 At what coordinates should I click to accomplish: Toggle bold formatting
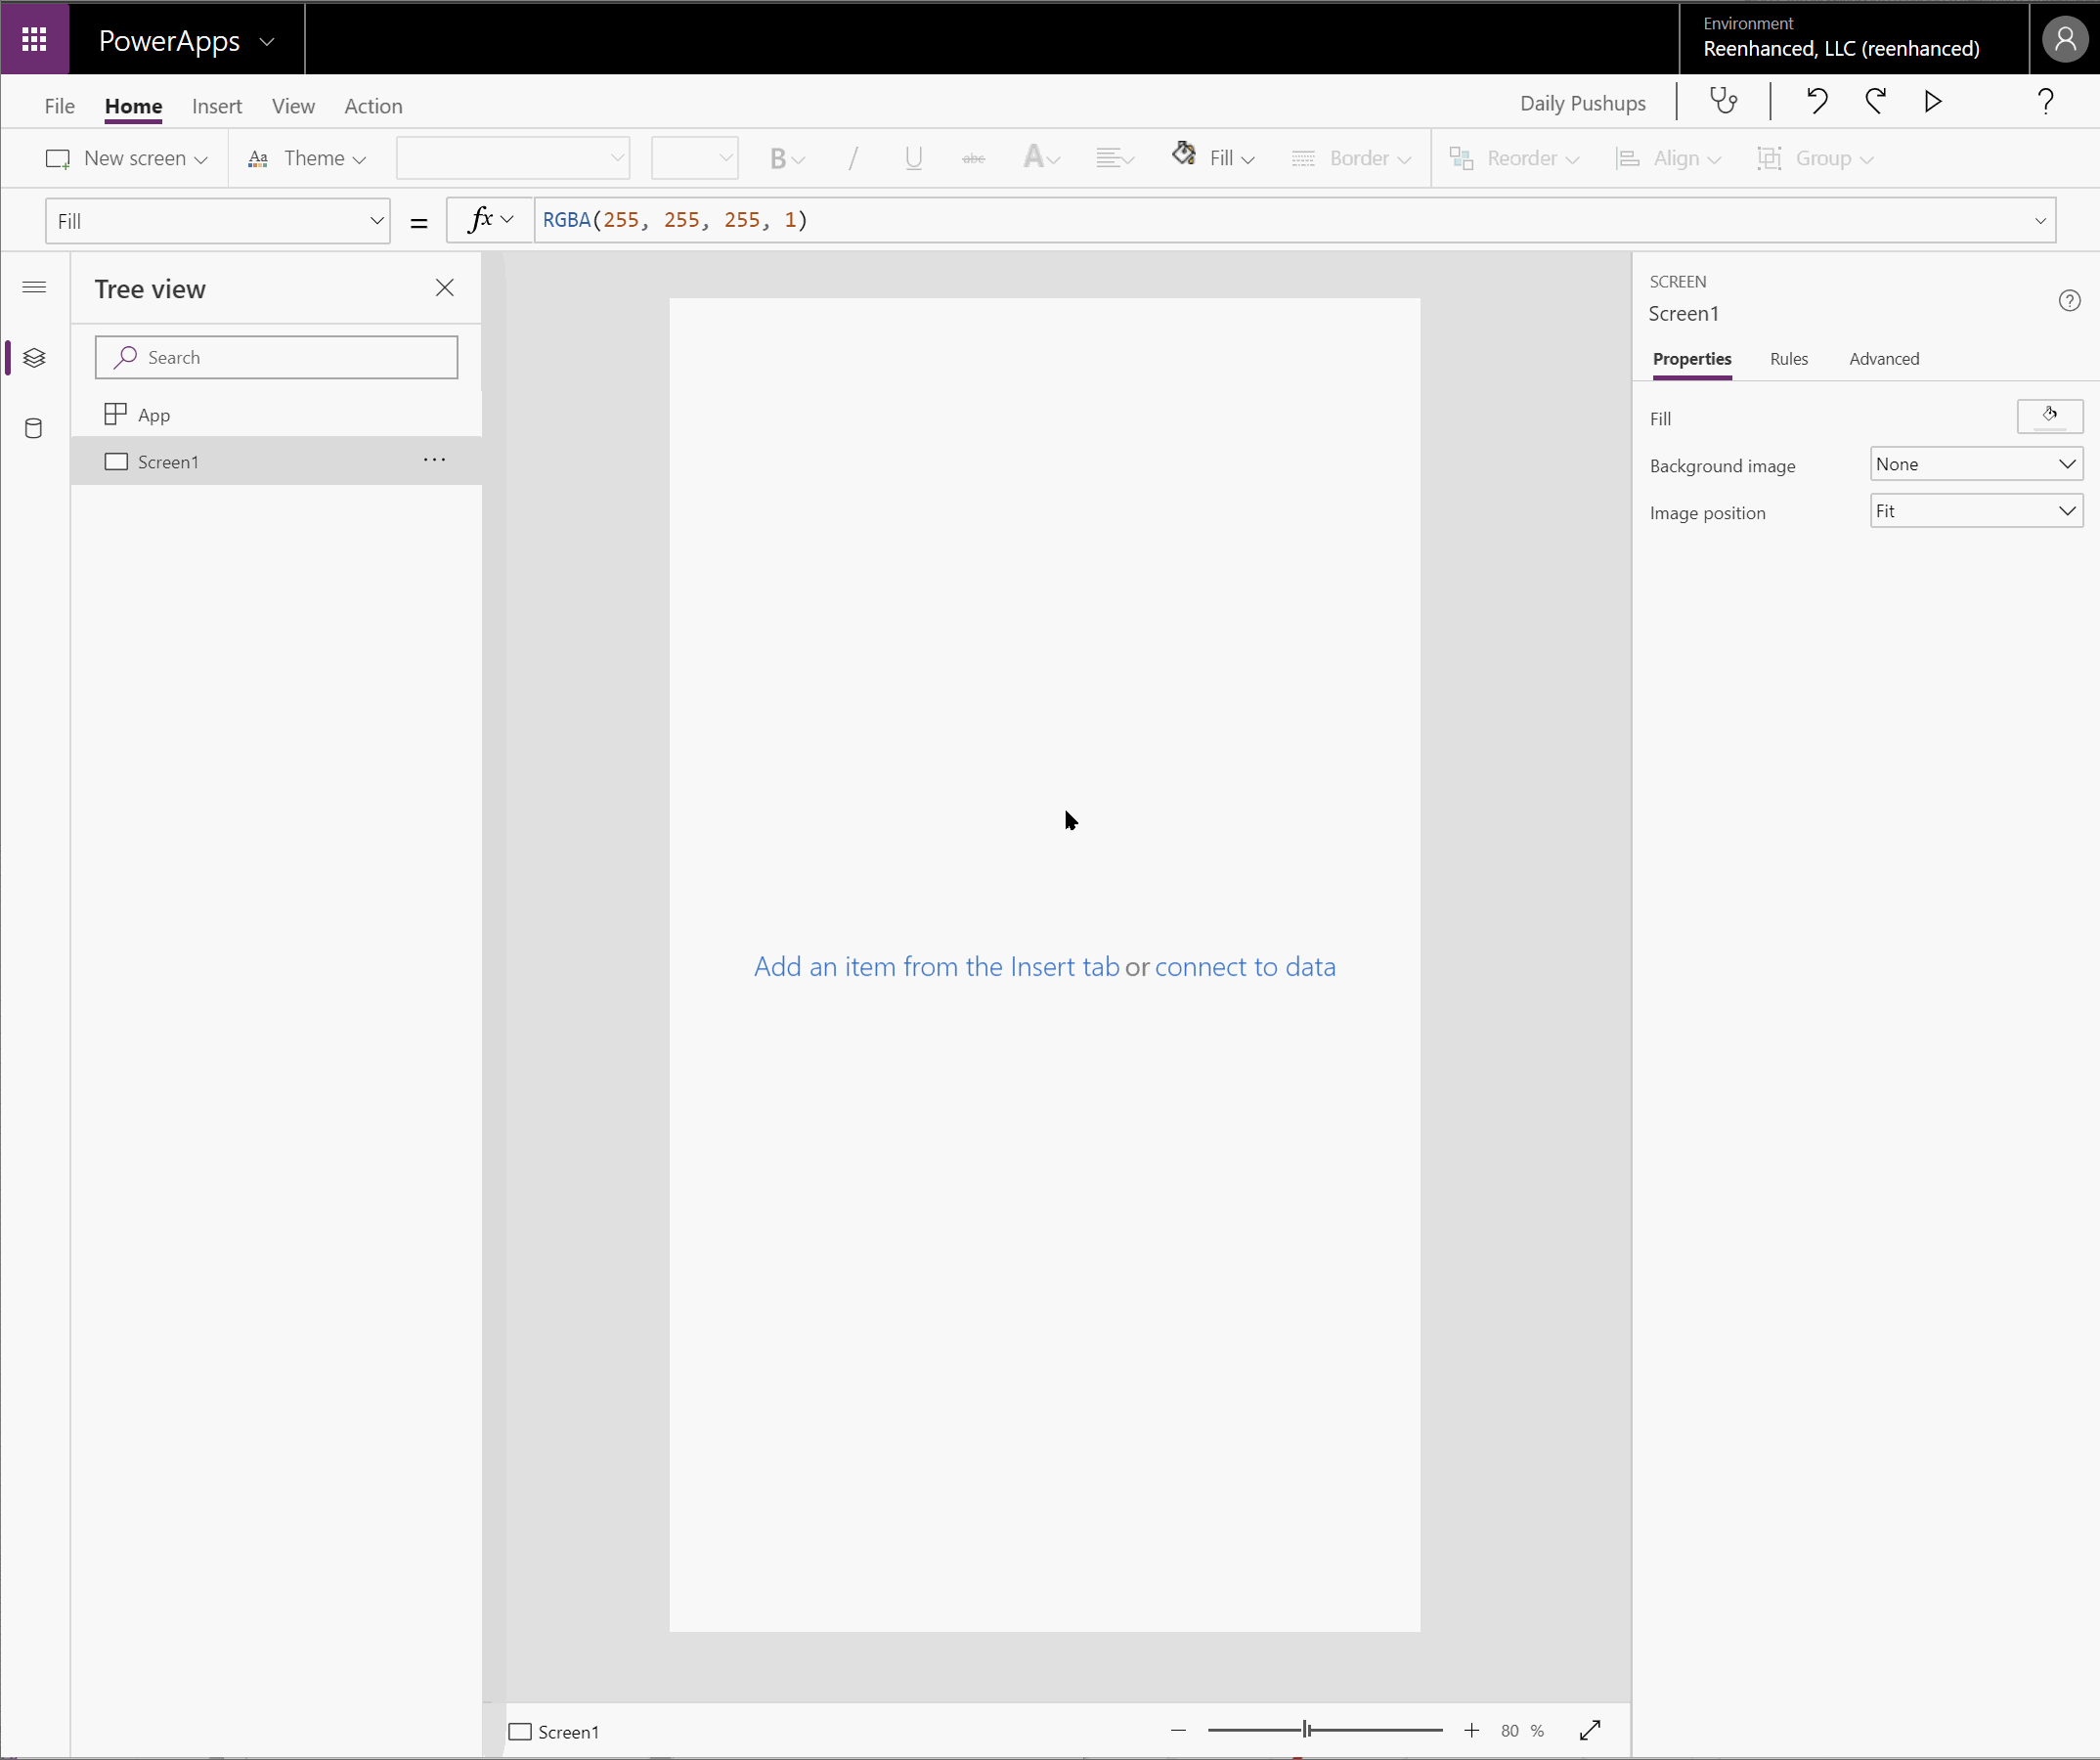[780, 158]
